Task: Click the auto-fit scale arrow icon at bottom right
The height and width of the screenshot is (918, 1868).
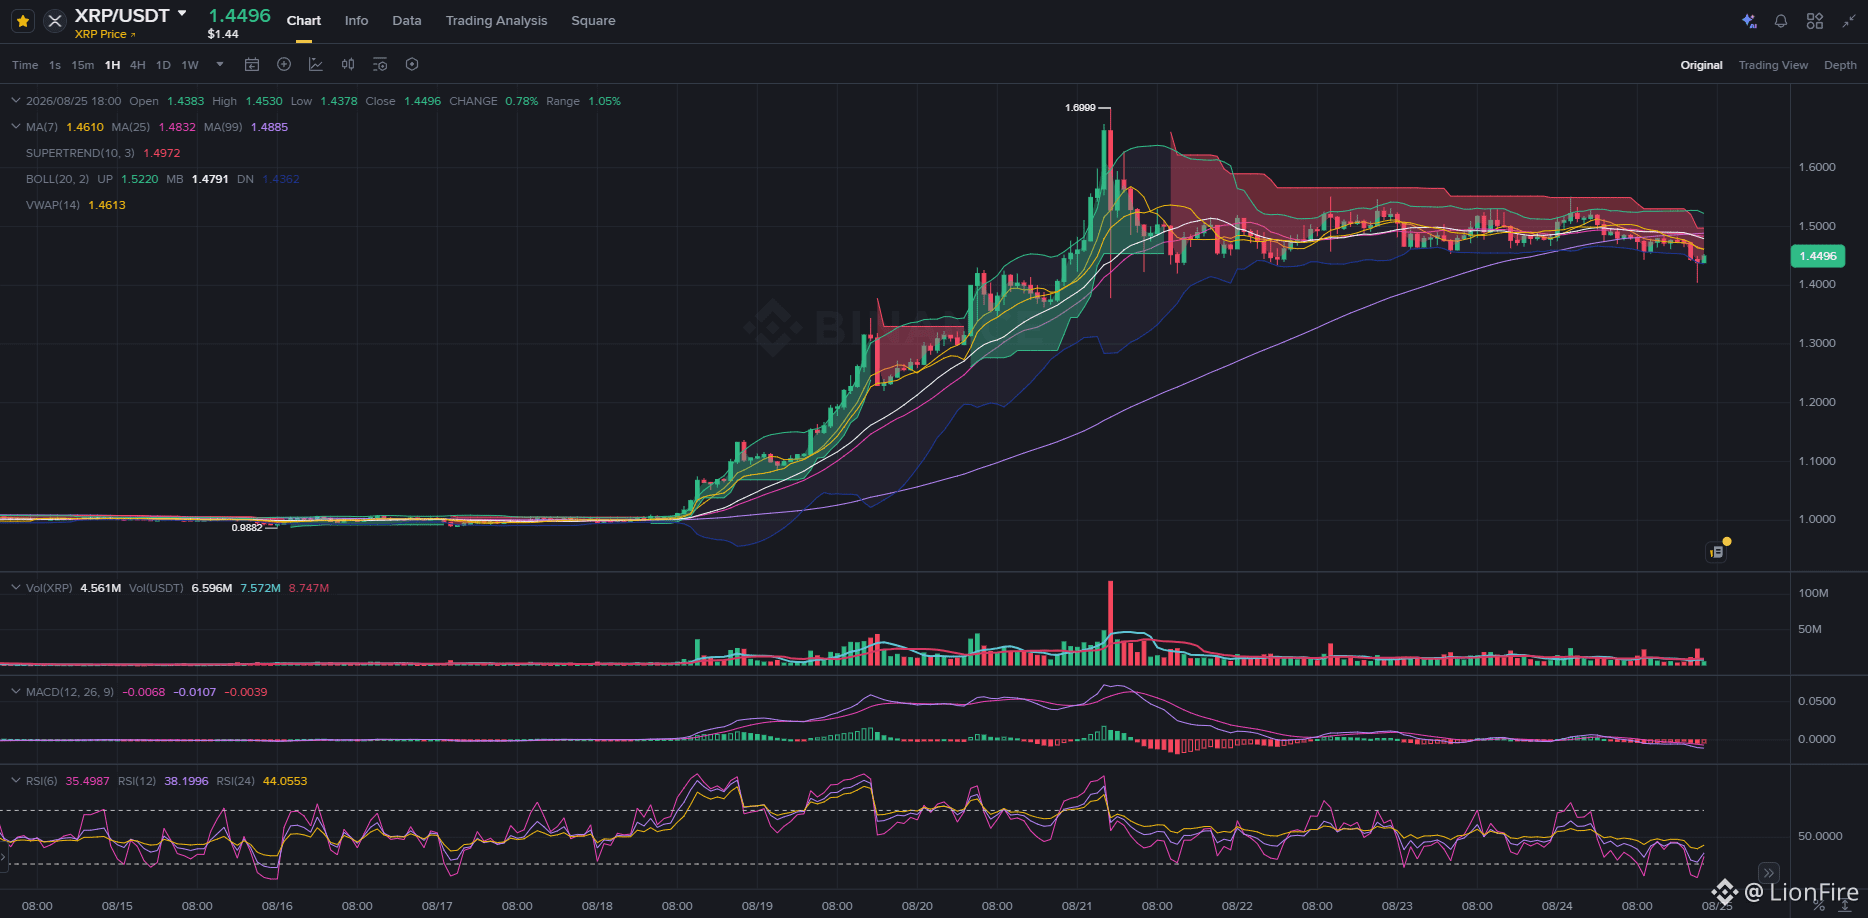Action: click(x=1844, y=906)
